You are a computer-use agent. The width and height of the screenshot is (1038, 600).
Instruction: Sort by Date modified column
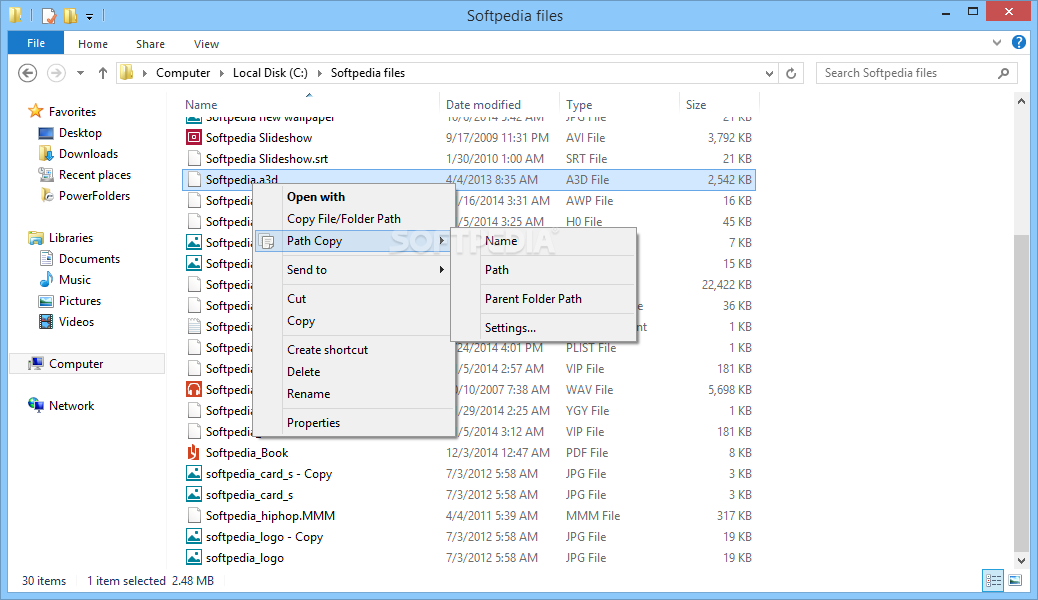tap(483, 105)
